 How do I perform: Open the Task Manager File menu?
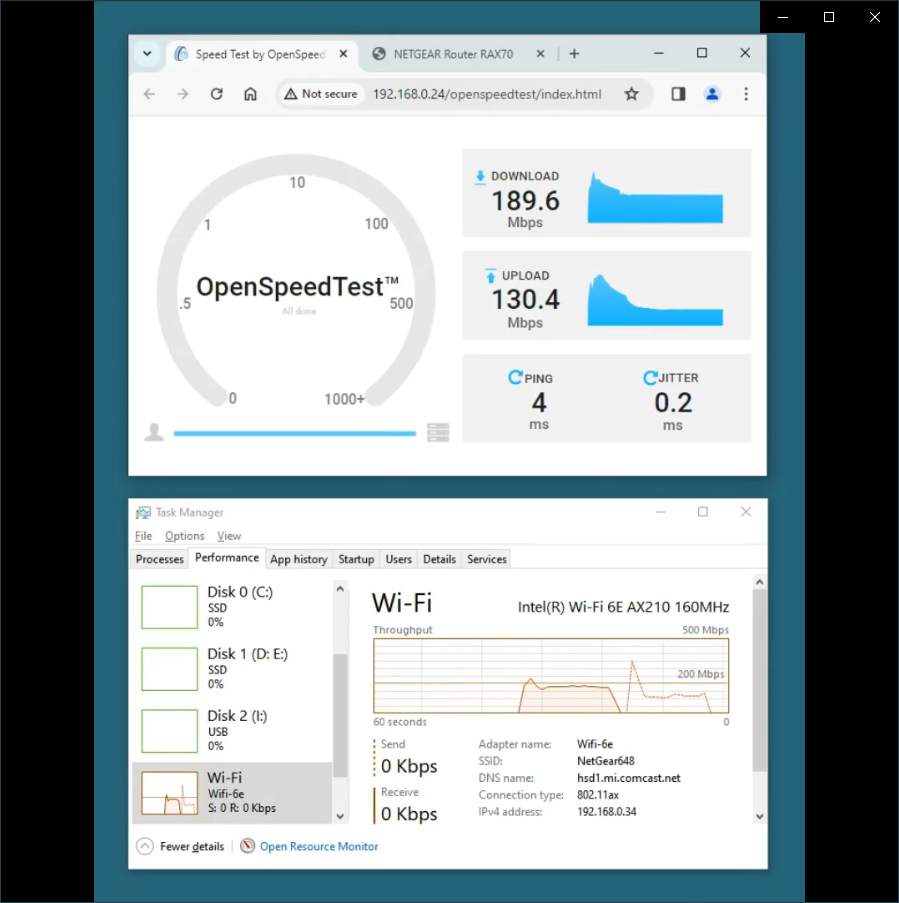[x=143, y=536]
